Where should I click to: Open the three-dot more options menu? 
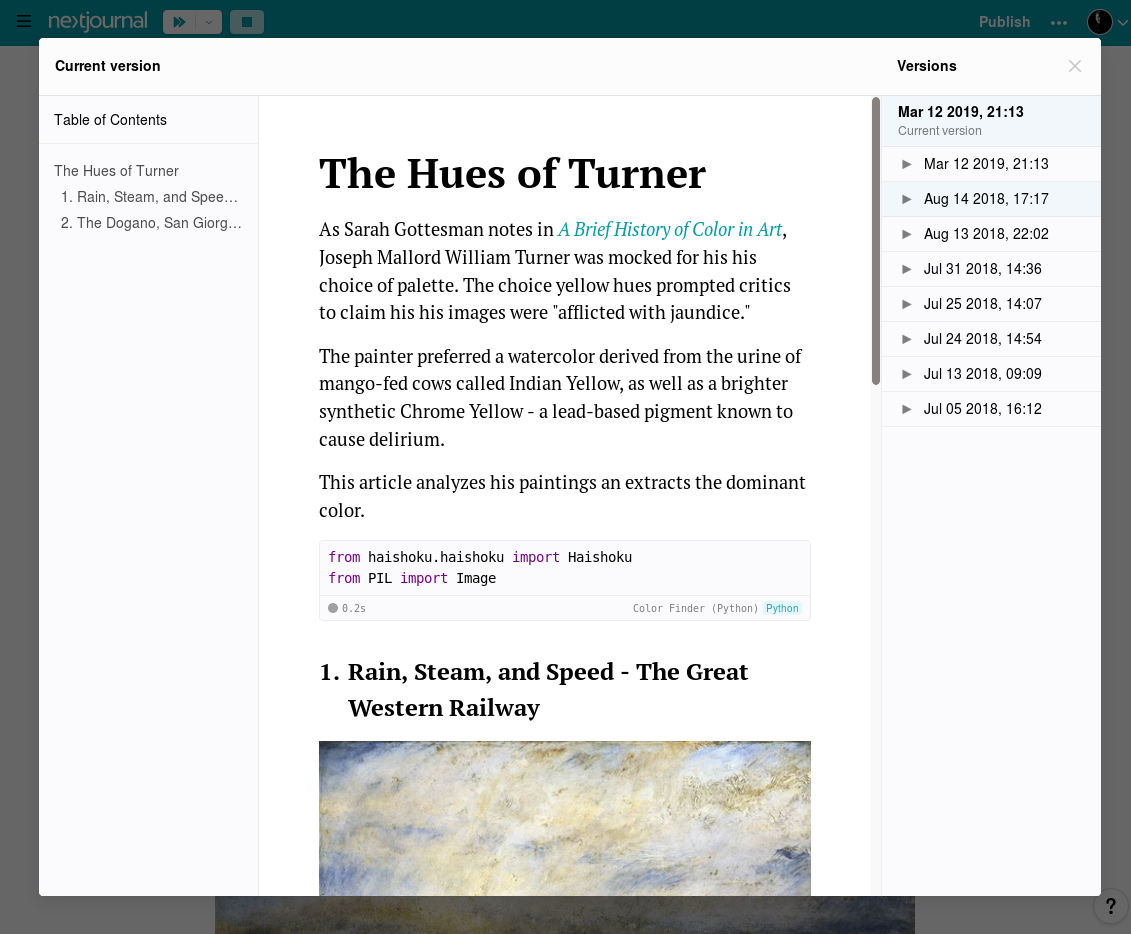1059,22
